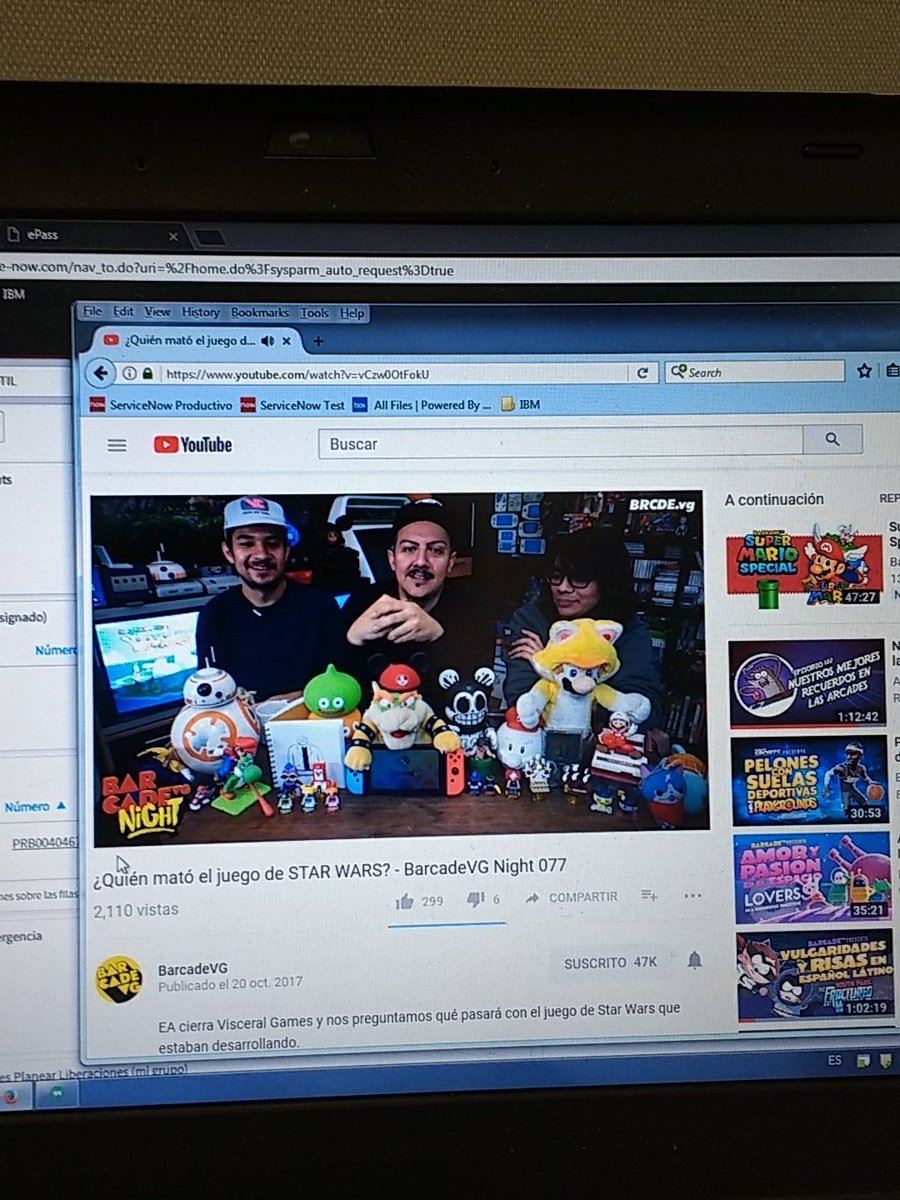
Task: Open the Help menu
Action: [x=352, y=313]
